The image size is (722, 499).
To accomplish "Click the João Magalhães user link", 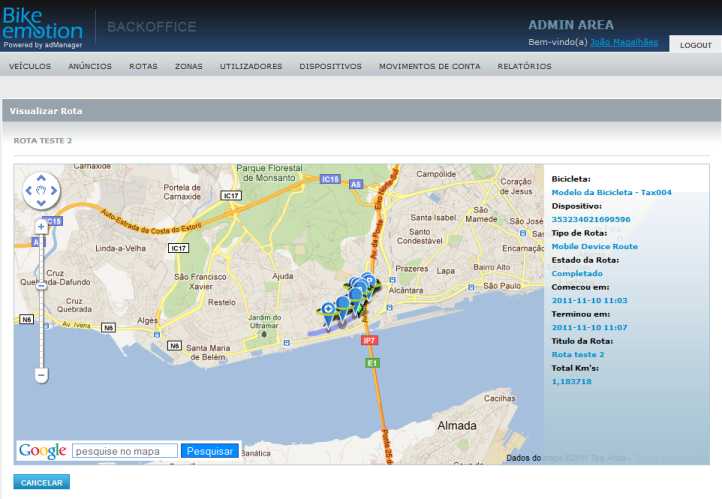I will 624,42.
